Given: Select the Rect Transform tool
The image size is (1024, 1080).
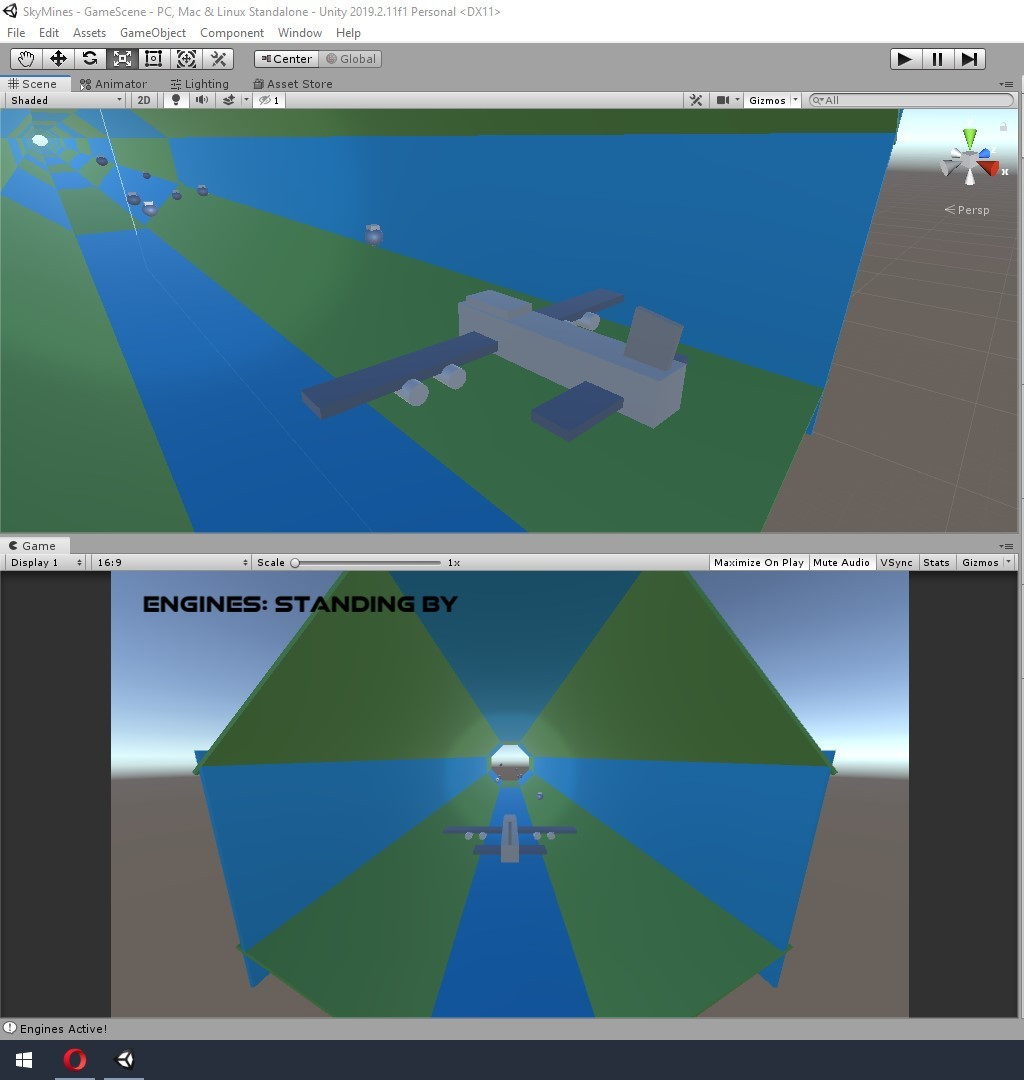Looking at the screenshot, I should click(154, 59).
